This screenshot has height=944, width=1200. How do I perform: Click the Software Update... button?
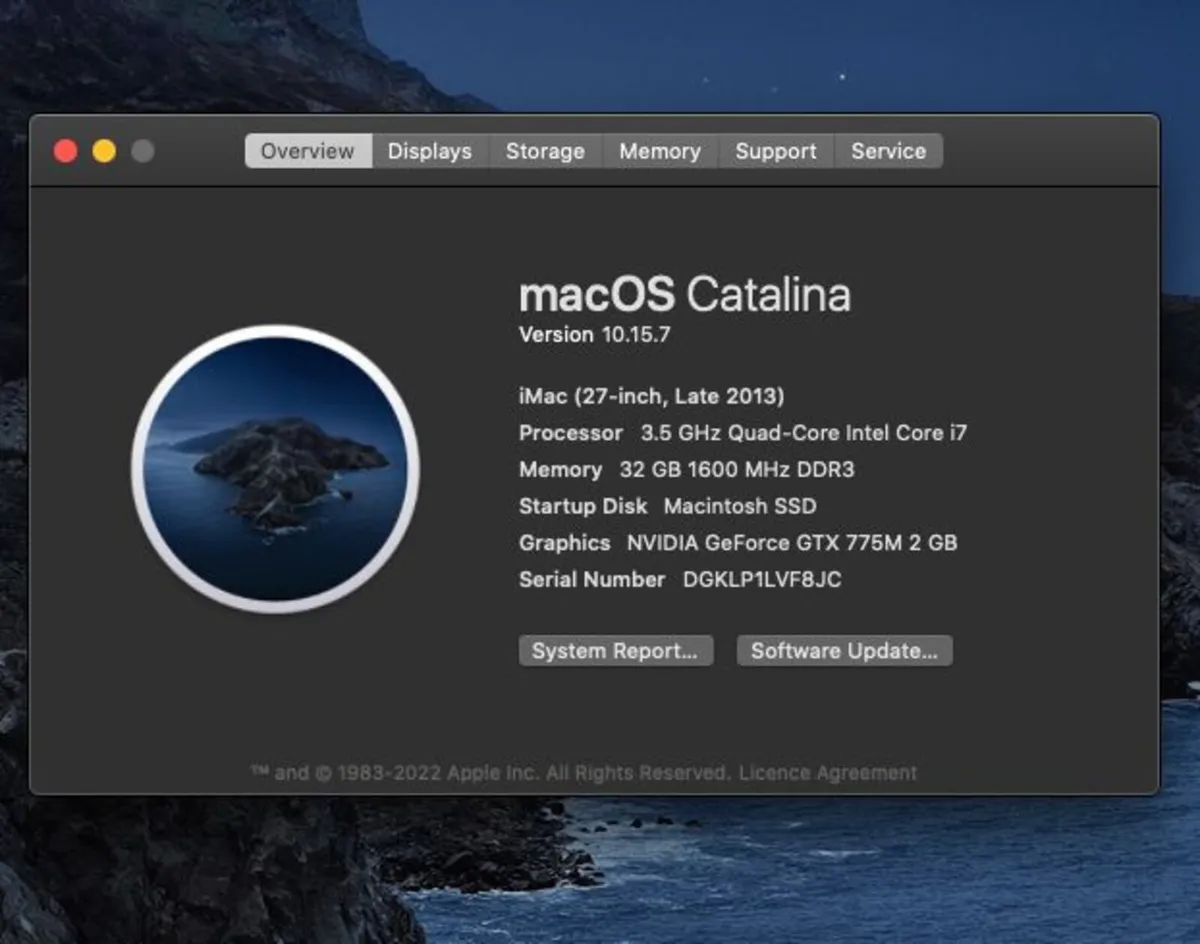pyautogui.click(x=845, y=651)
